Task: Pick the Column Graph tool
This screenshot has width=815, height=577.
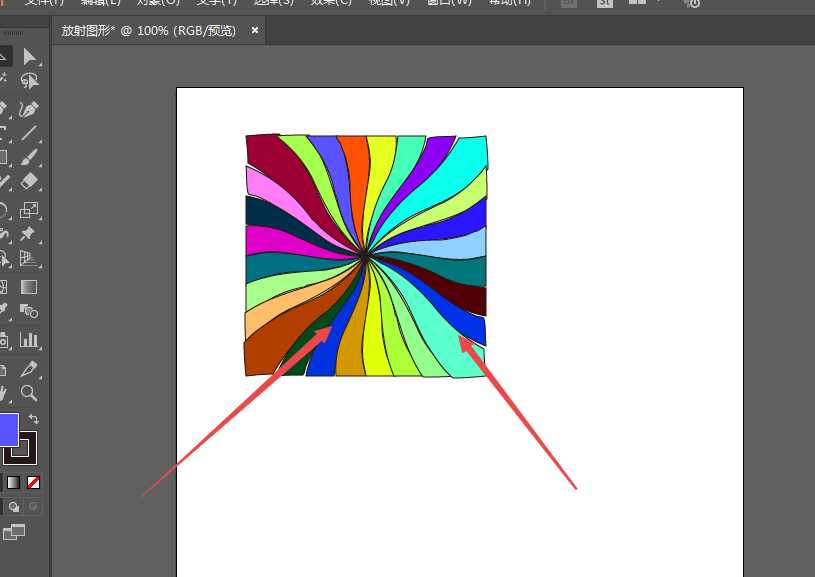Action: (x=29, y=340)
